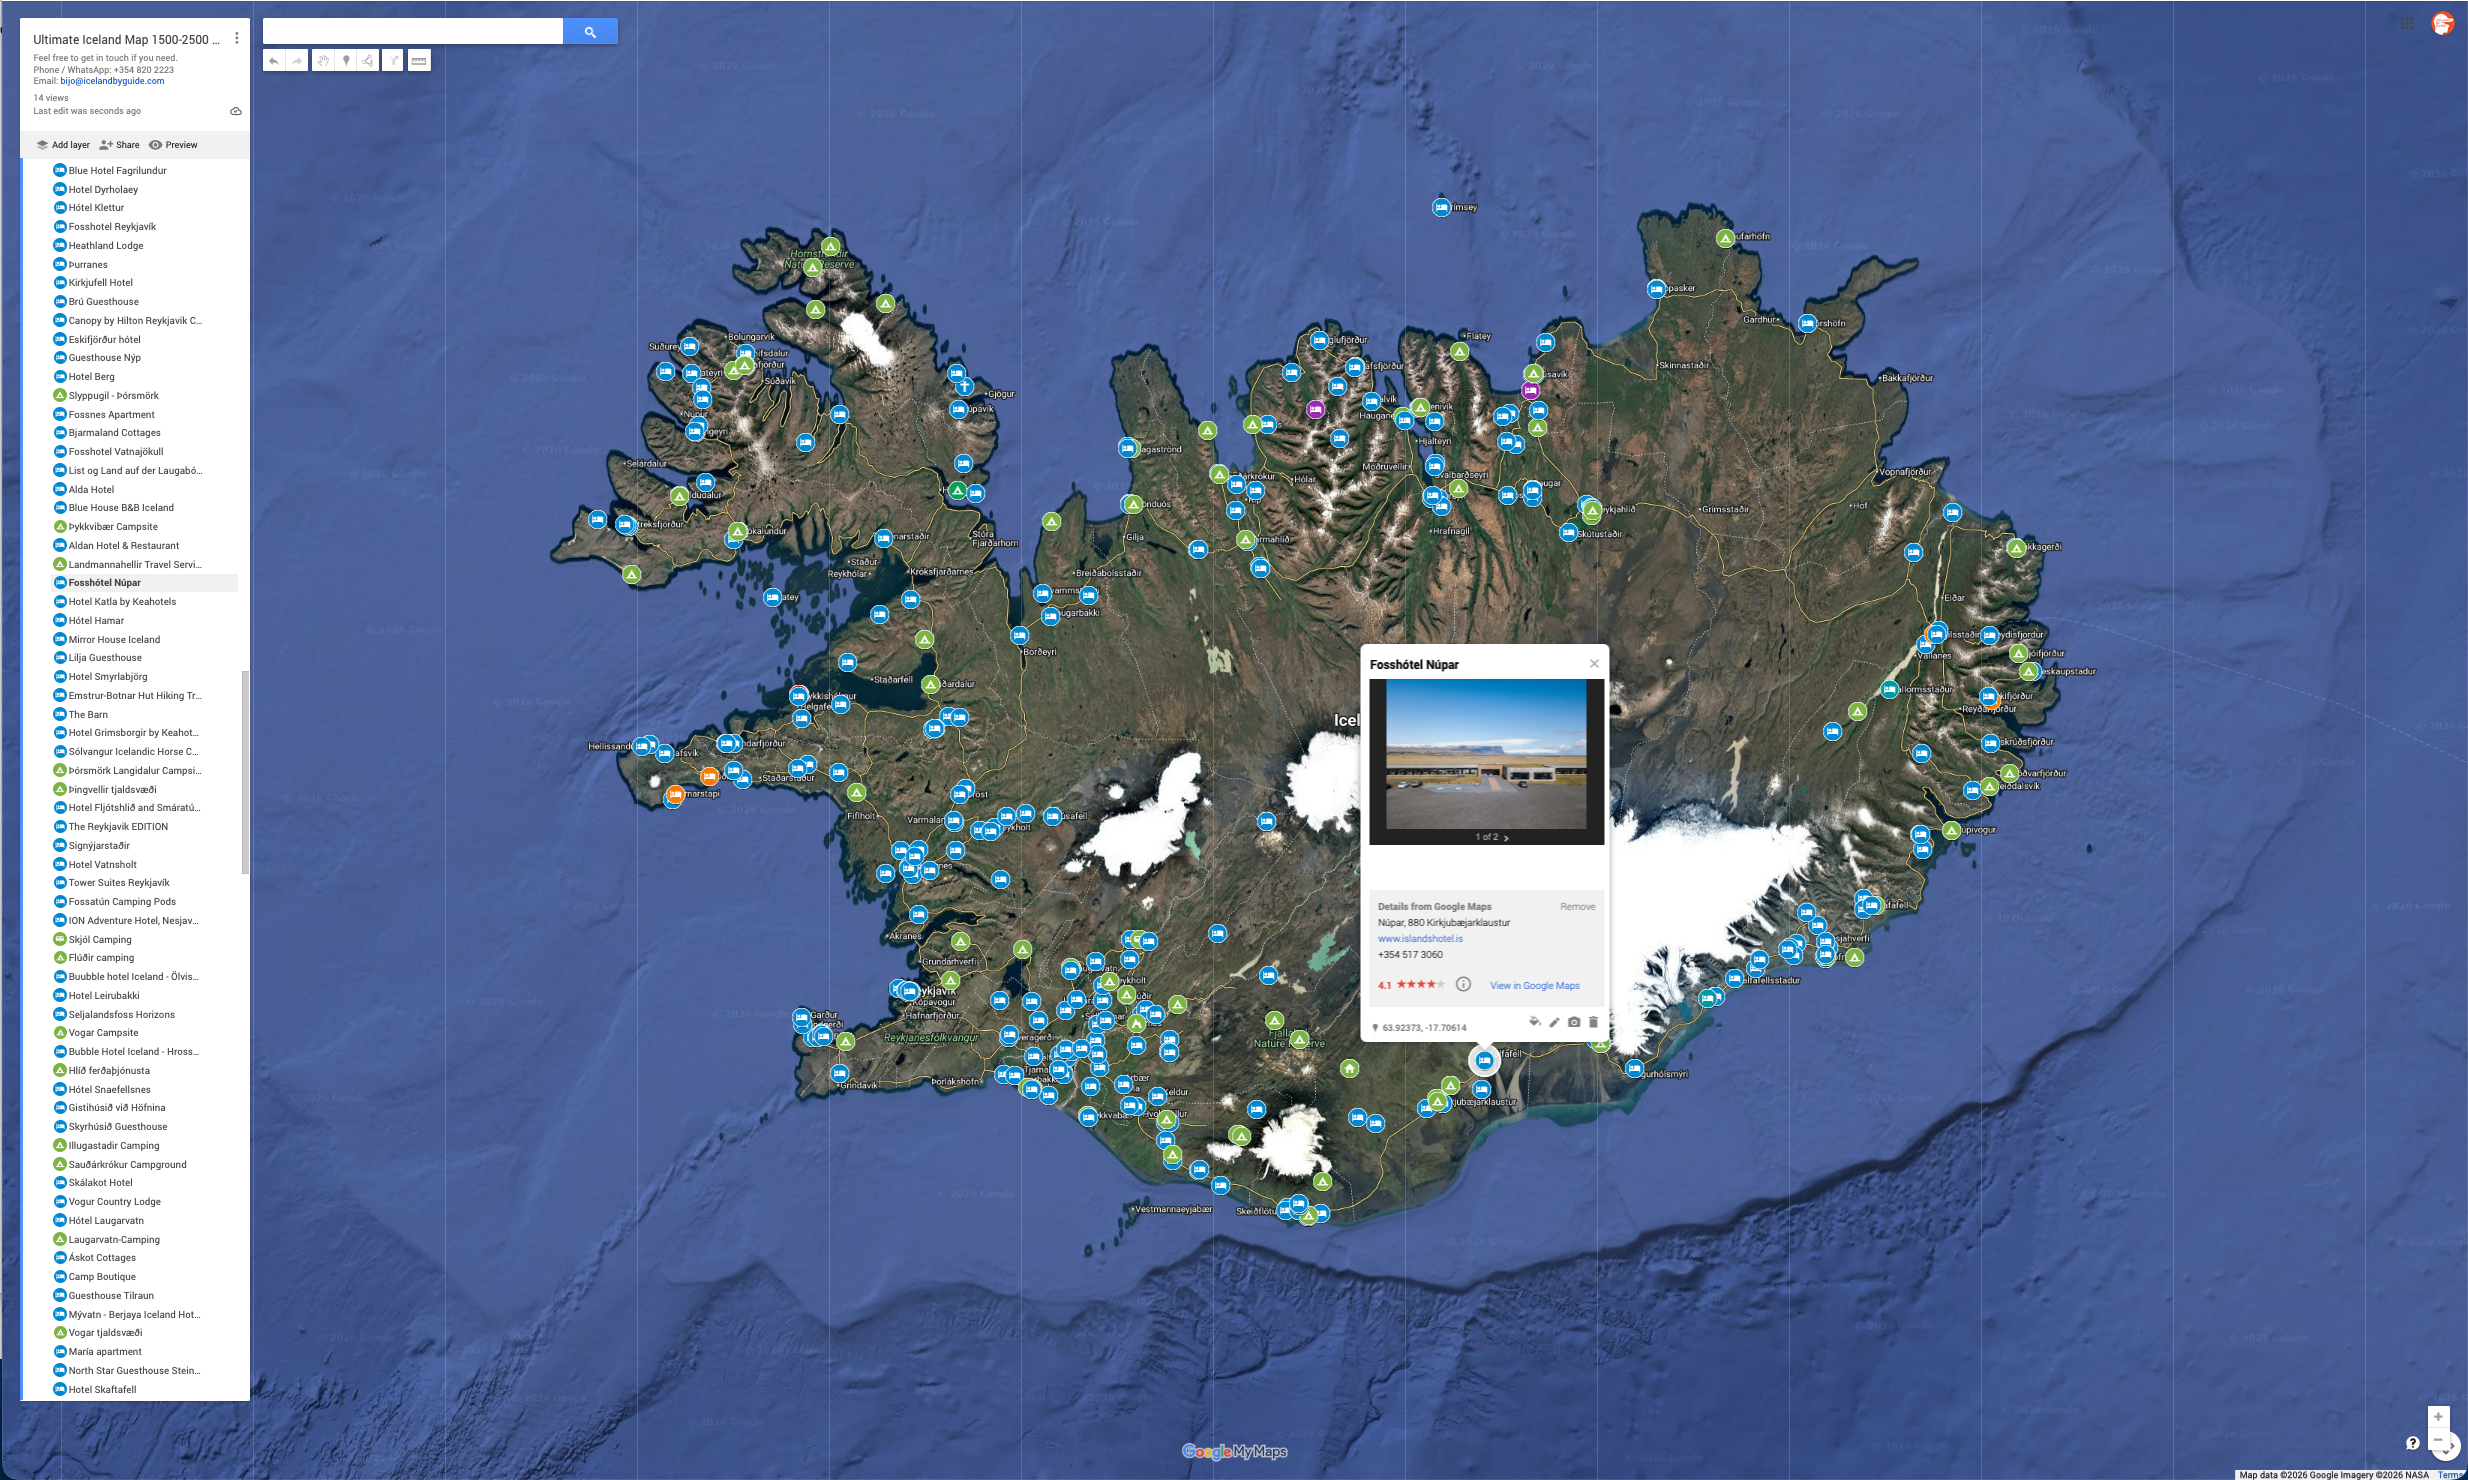
Task: Close the Fosshótel Núpar info popup
Action: tap(1594, 664)
